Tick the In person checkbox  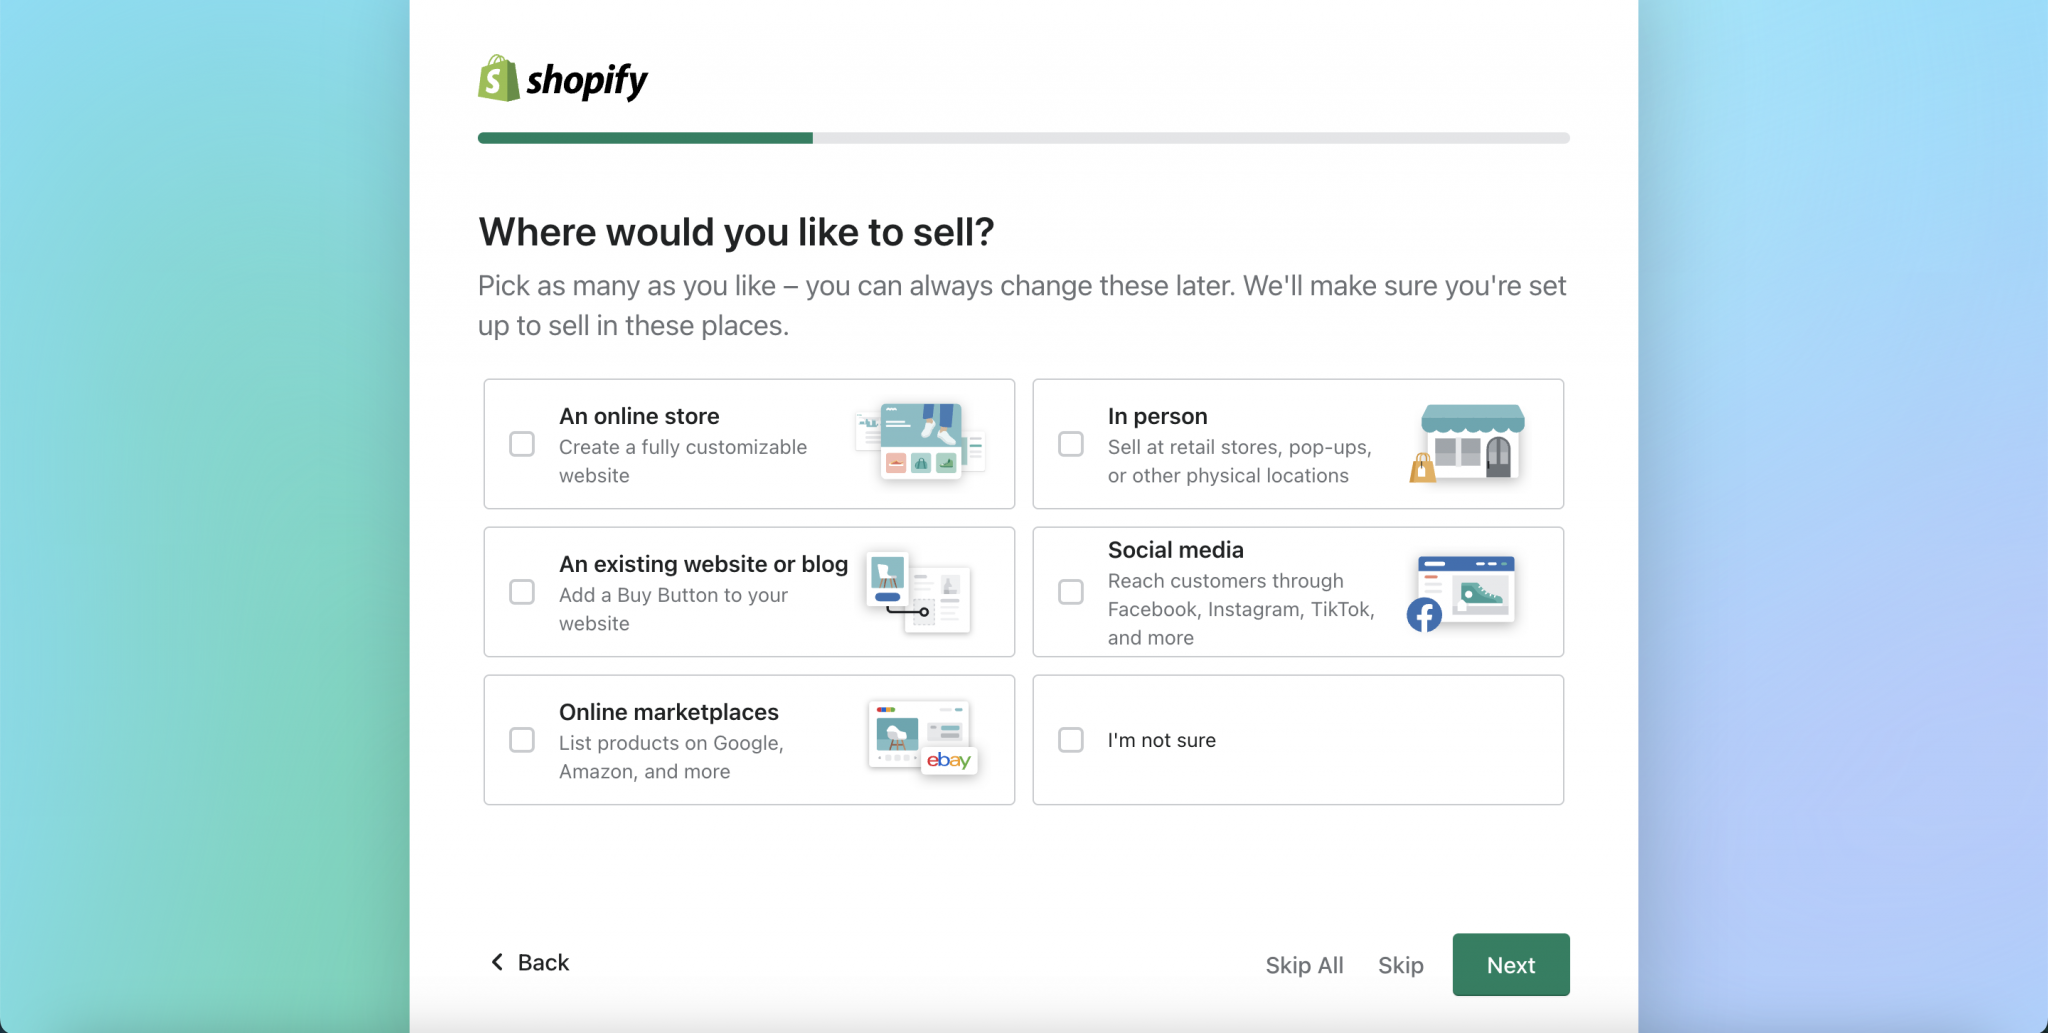(1071, 444)
